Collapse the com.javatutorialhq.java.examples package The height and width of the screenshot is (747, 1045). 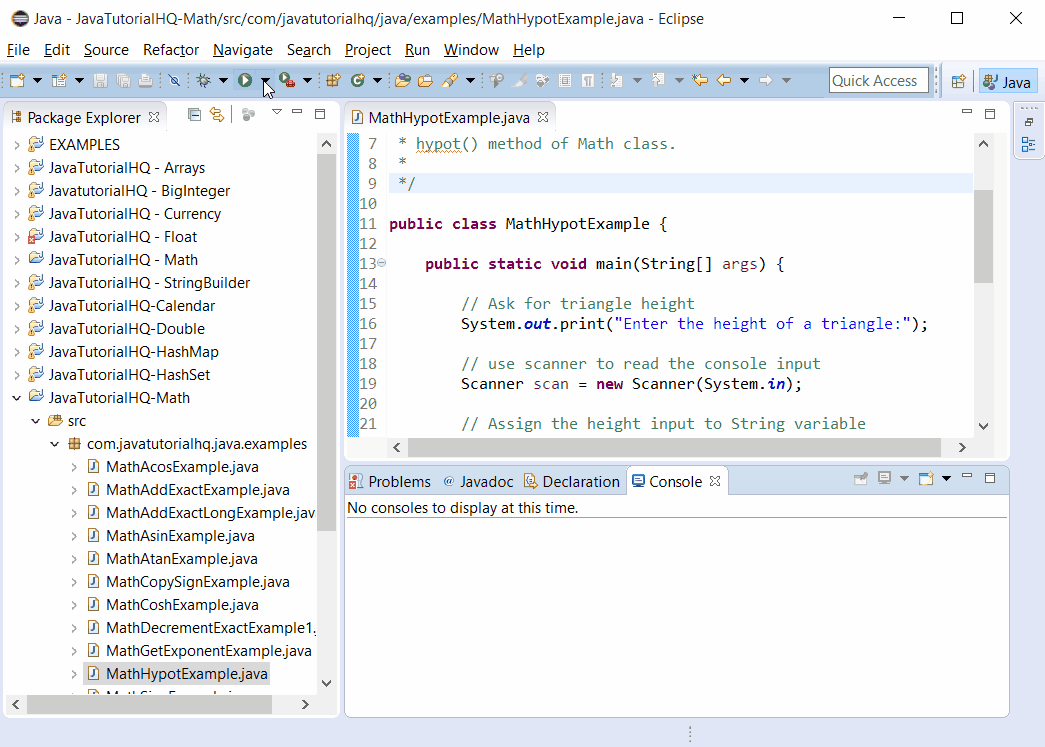55,444
